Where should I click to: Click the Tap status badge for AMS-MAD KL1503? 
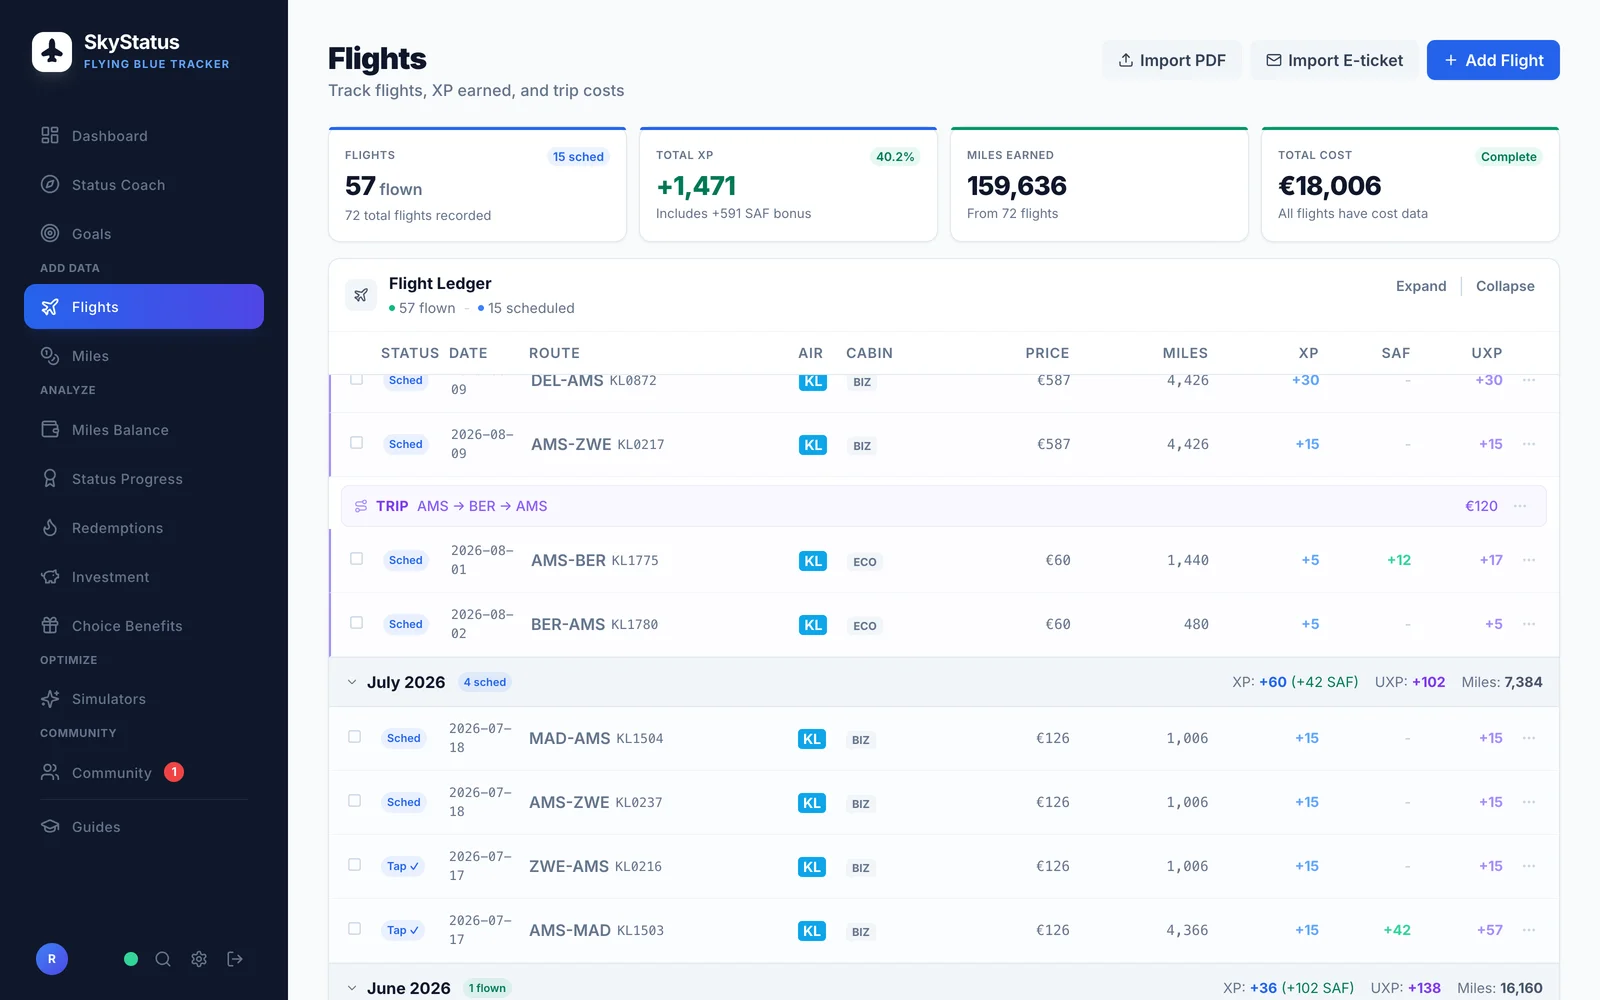pyautogui.click(x=403, y=930)
